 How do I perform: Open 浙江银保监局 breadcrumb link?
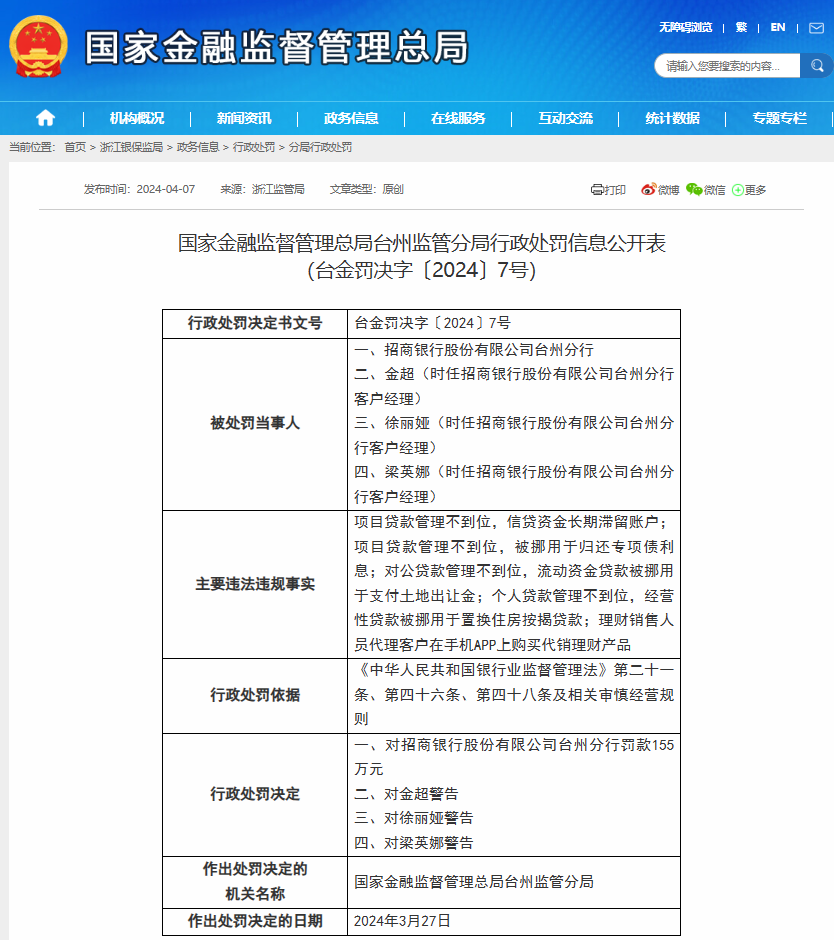point(131,147)
